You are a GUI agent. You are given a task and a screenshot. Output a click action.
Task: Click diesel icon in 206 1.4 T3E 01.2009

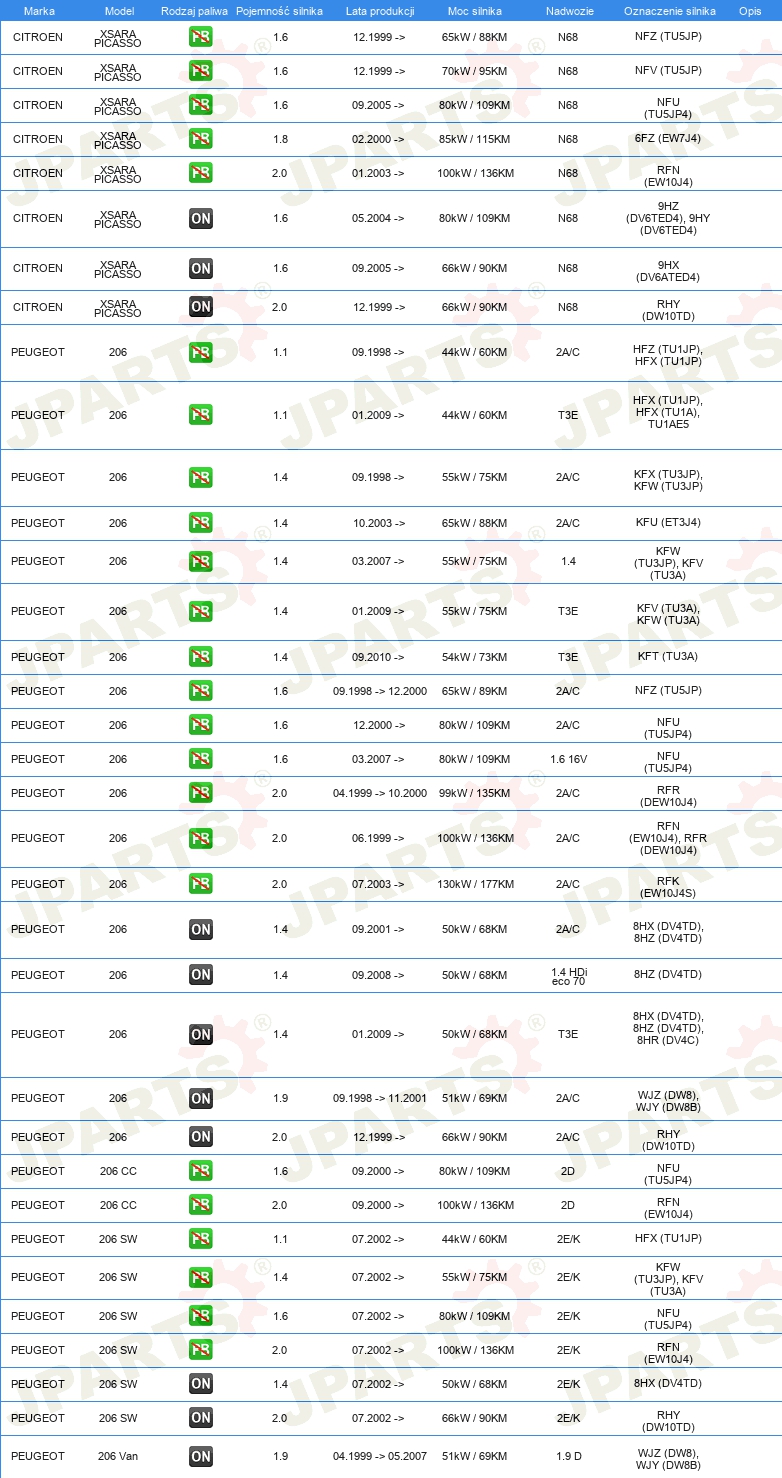click(201, 1035)
